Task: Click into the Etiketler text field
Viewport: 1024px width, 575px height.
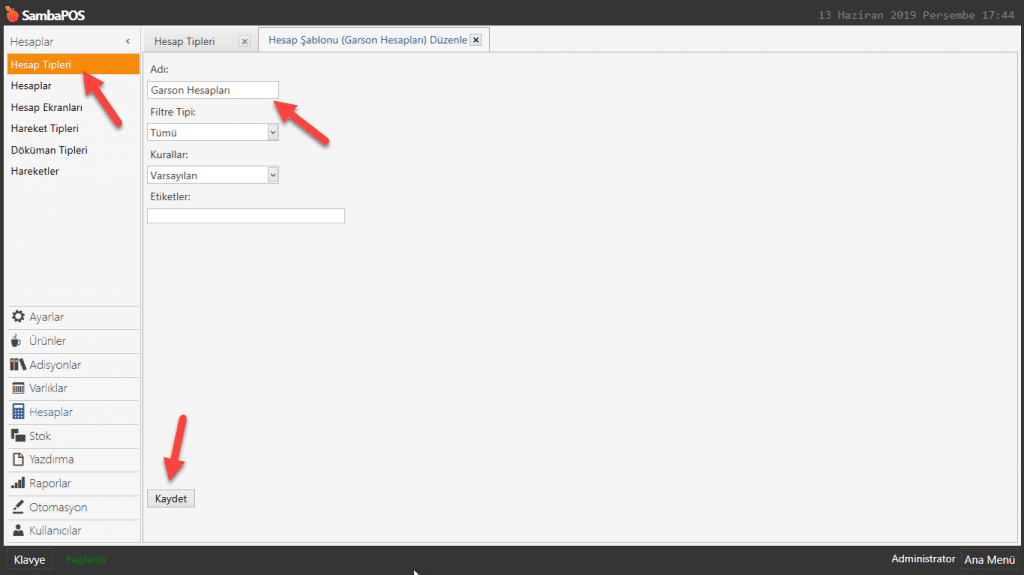Action: [x=245, y=216]
